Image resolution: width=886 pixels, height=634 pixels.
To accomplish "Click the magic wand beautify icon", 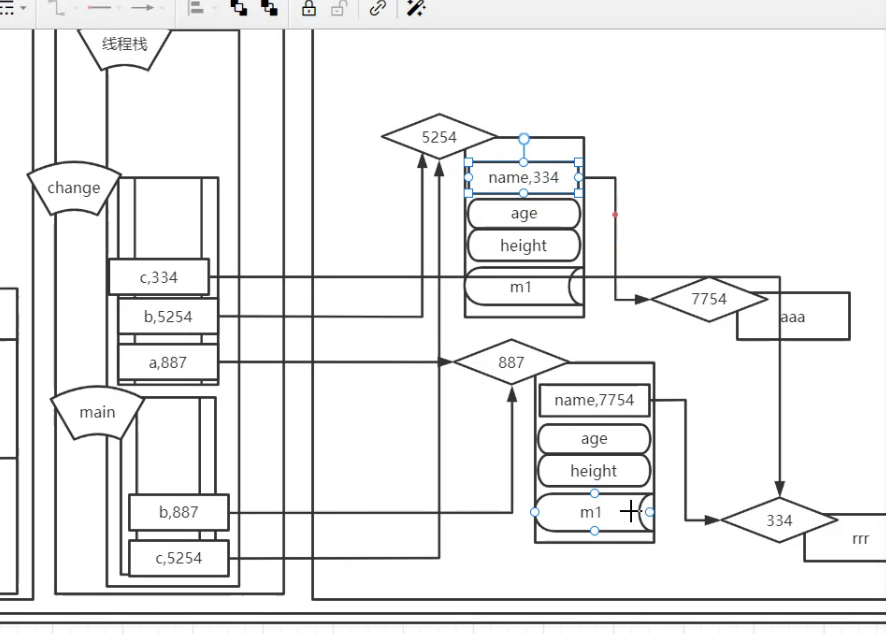I will (x=415, y=8).
